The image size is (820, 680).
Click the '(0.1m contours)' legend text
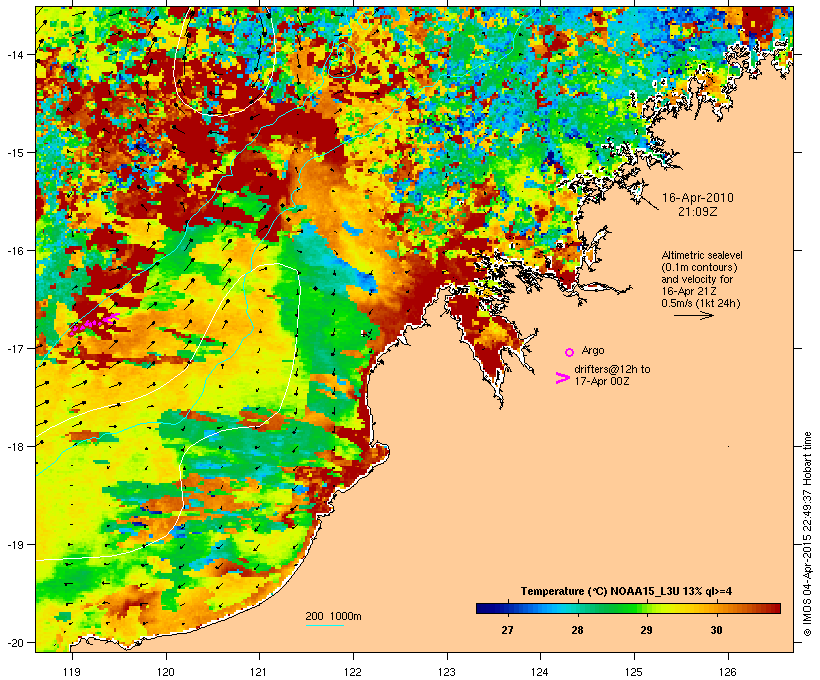pyautogui.click(x=699, y=267)
